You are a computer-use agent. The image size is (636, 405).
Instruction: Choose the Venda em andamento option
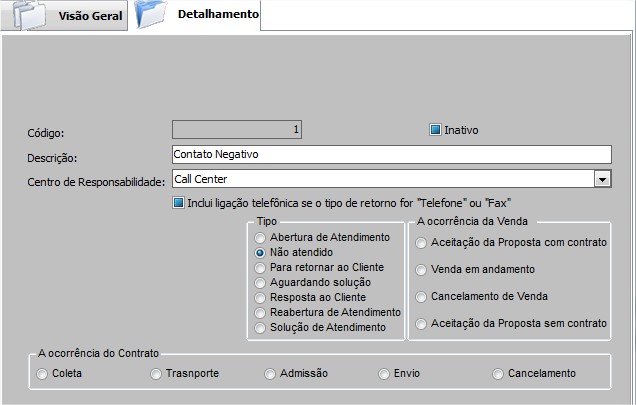pos(422,270)
